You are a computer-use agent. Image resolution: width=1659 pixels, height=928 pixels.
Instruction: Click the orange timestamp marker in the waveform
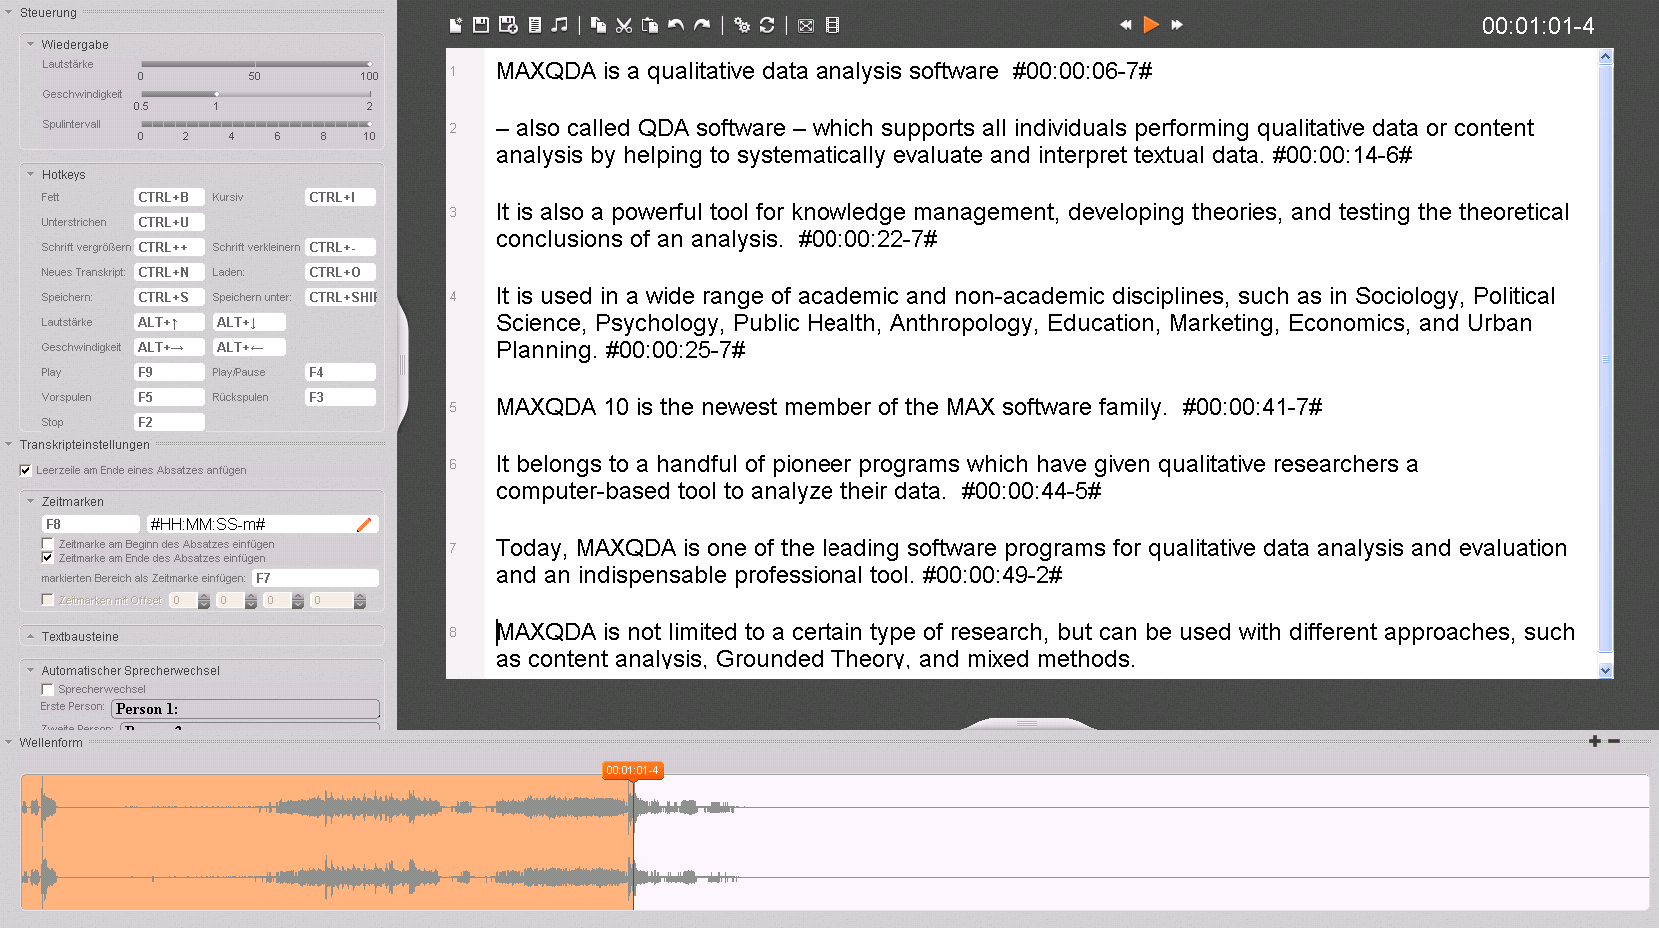(x=632, y=771)
